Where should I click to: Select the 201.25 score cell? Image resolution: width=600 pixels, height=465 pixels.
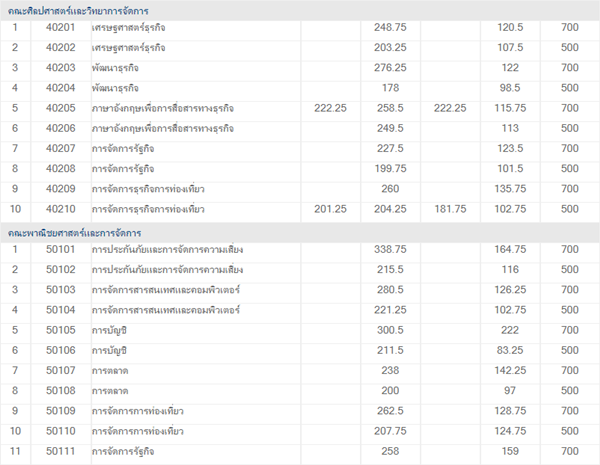329,209
